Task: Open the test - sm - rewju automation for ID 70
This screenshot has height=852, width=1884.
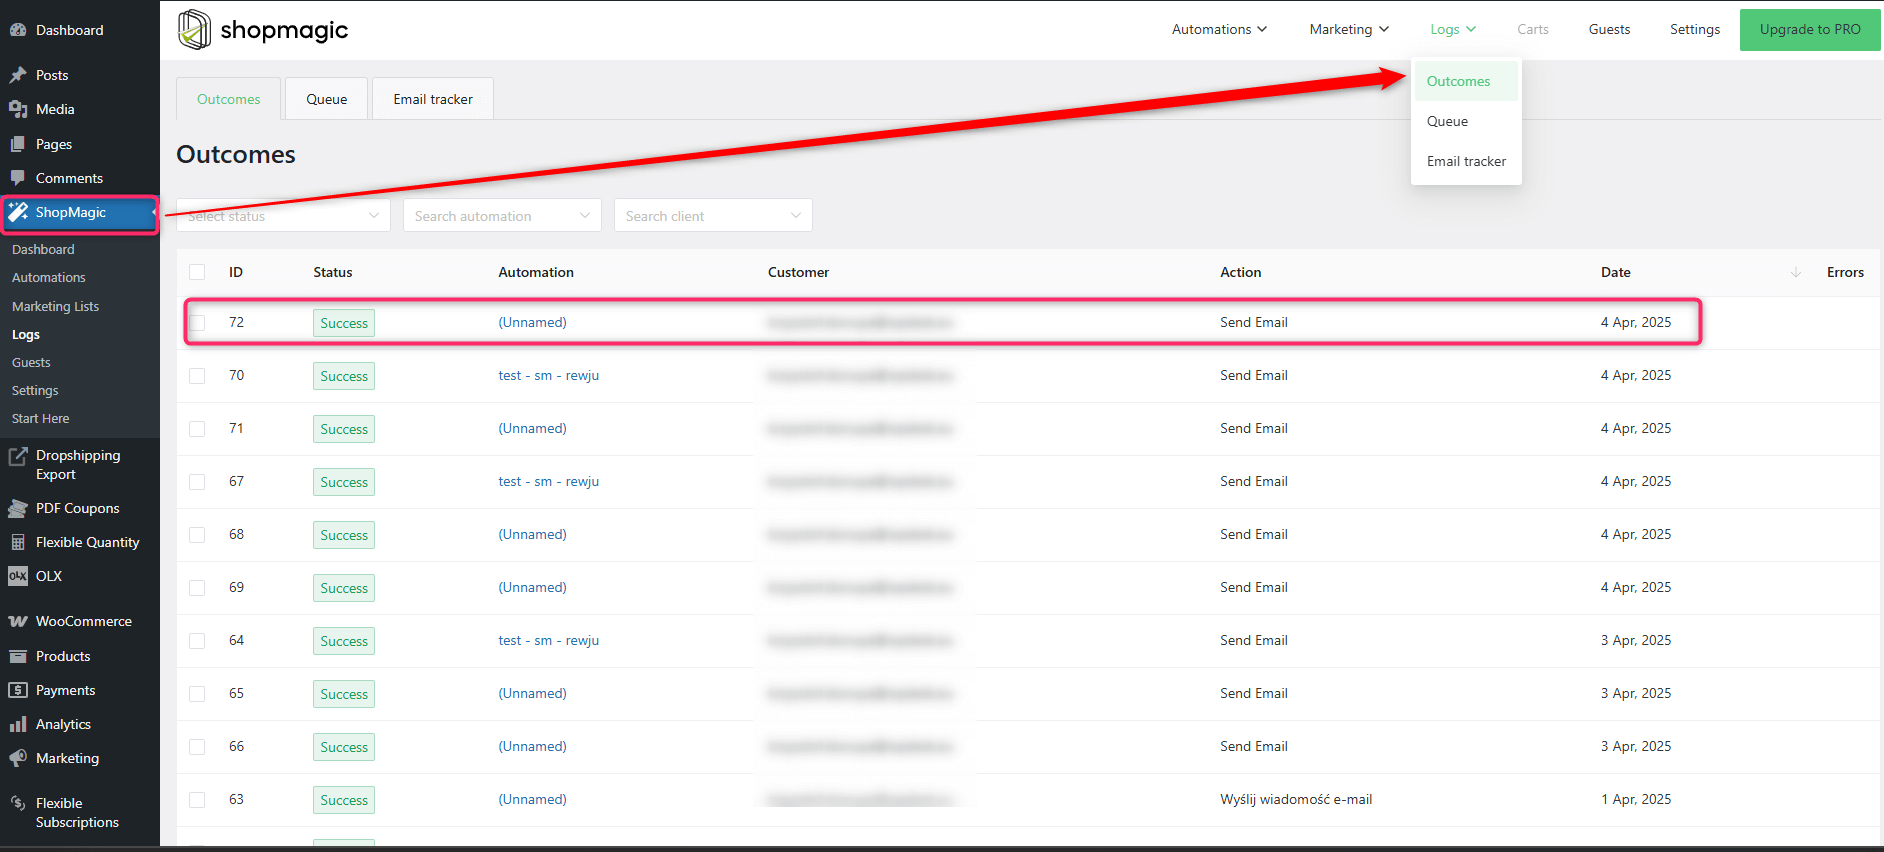Action: pos(548,375)
